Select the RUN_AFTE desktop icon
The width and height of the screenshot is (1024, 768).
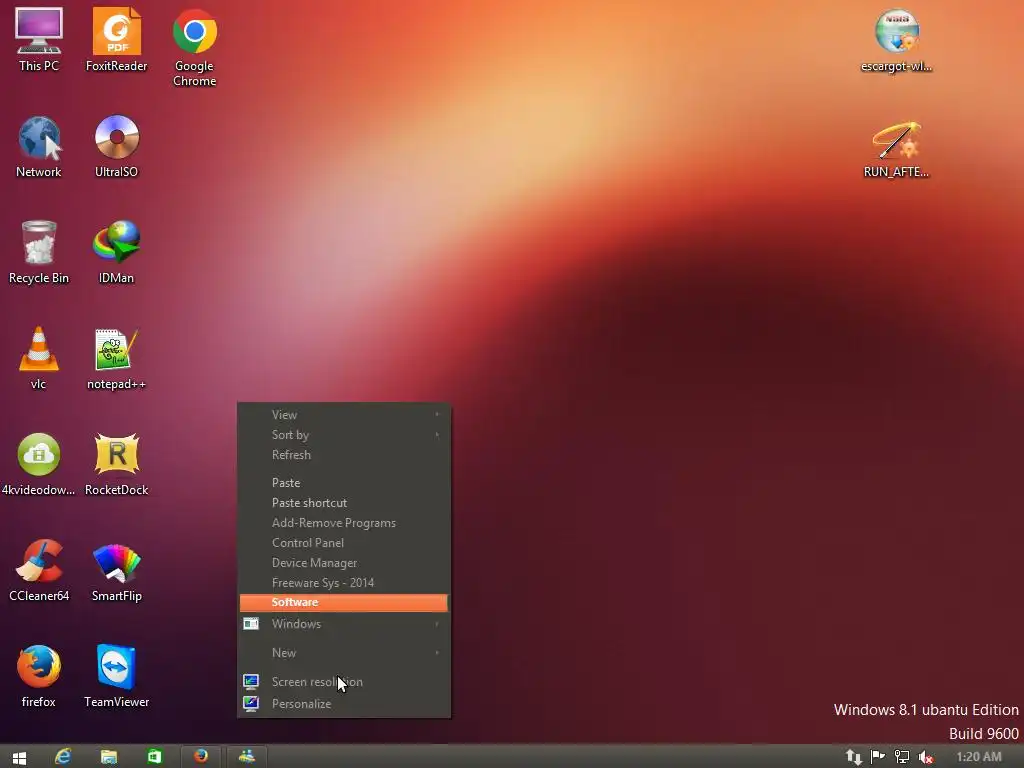pyautogui.click(x=896, y=149)
